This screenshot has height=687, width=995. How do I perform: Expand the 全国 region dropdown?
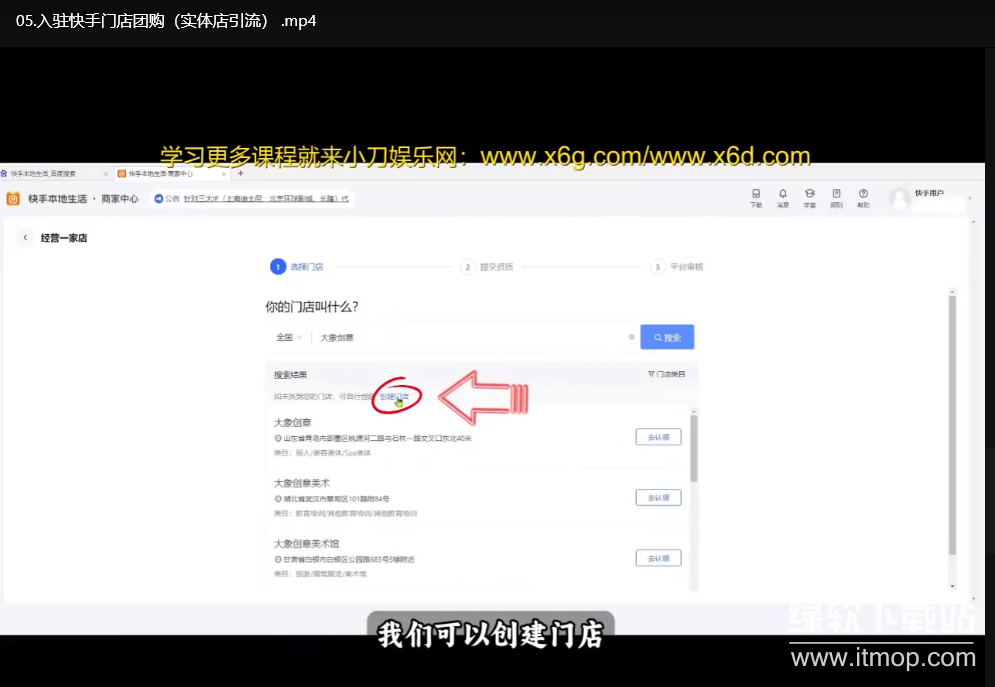(288, 338)
